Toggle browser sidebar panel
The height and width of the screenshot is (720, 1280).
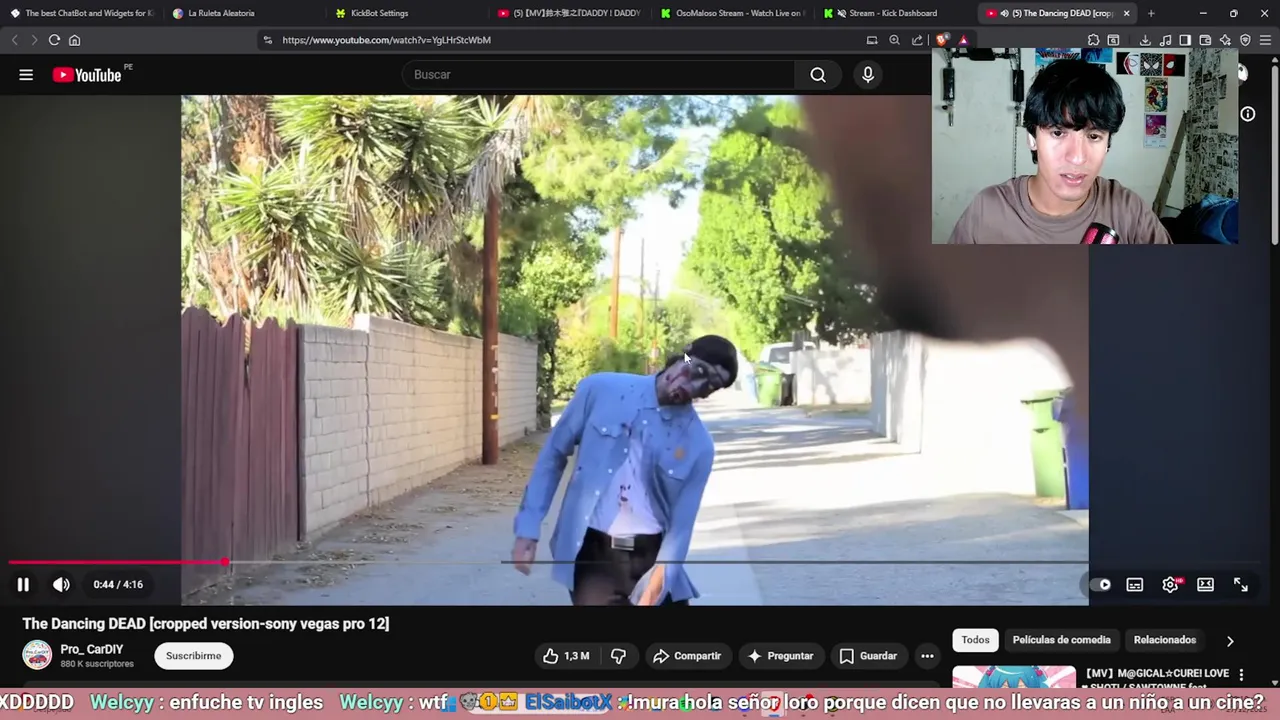(x=1185, y=40)
